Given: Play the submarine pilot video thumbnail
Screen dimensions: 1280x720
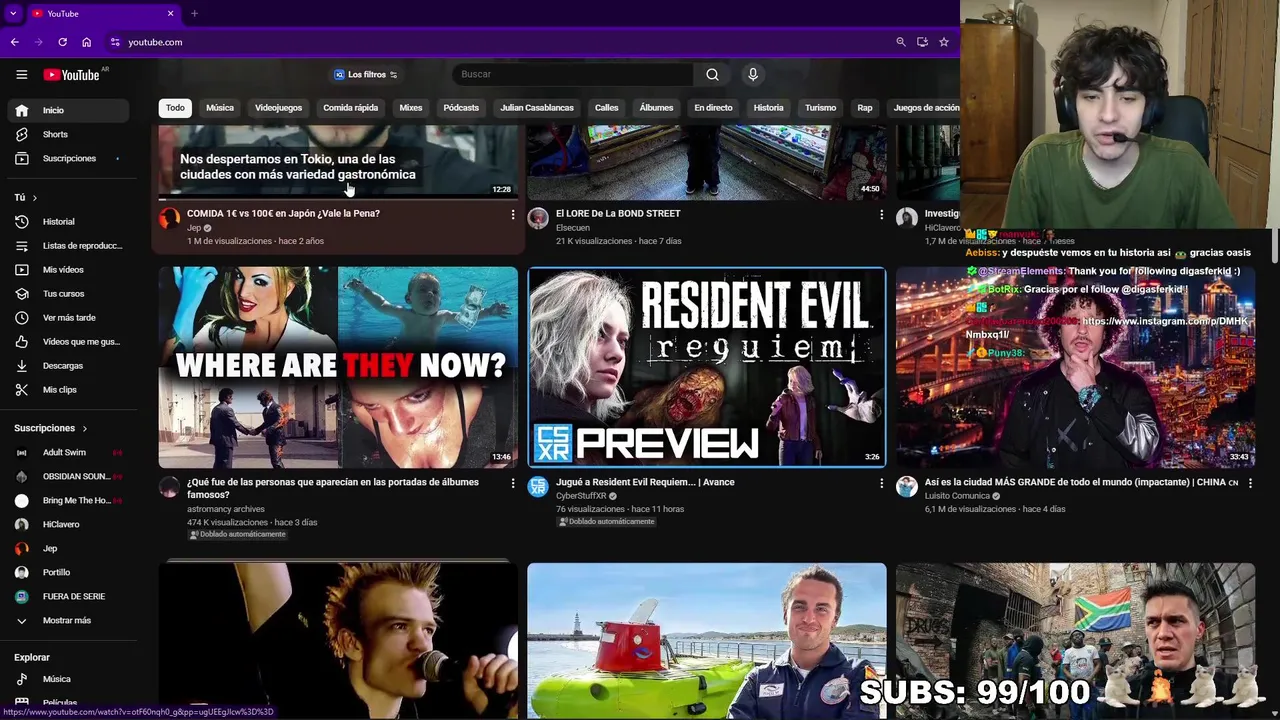Looking at the screenshot, I should (707, 640).
